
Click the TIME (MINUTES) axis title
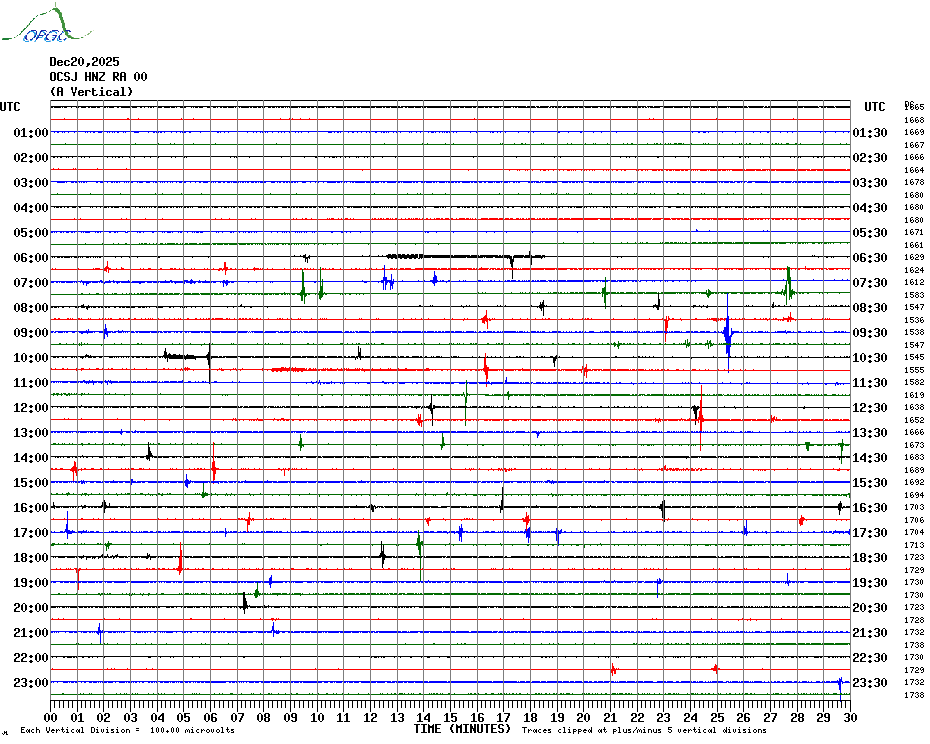tap(462, 729)
